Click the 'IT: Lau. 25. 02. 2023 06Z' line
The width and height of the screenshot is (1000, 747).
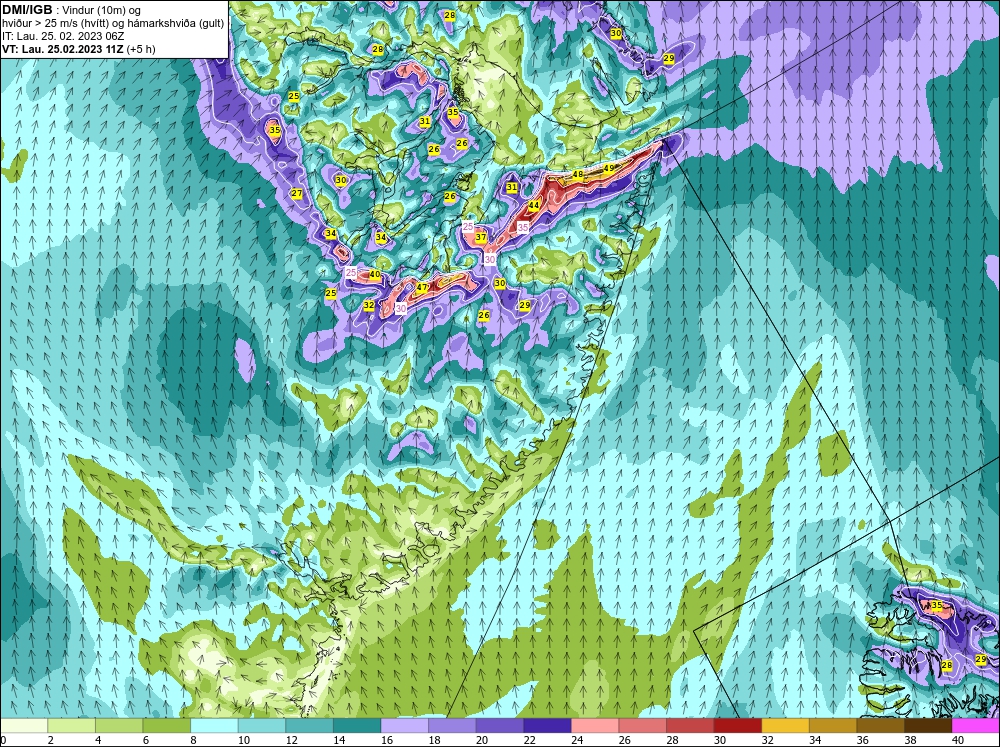tap(62, 36)
